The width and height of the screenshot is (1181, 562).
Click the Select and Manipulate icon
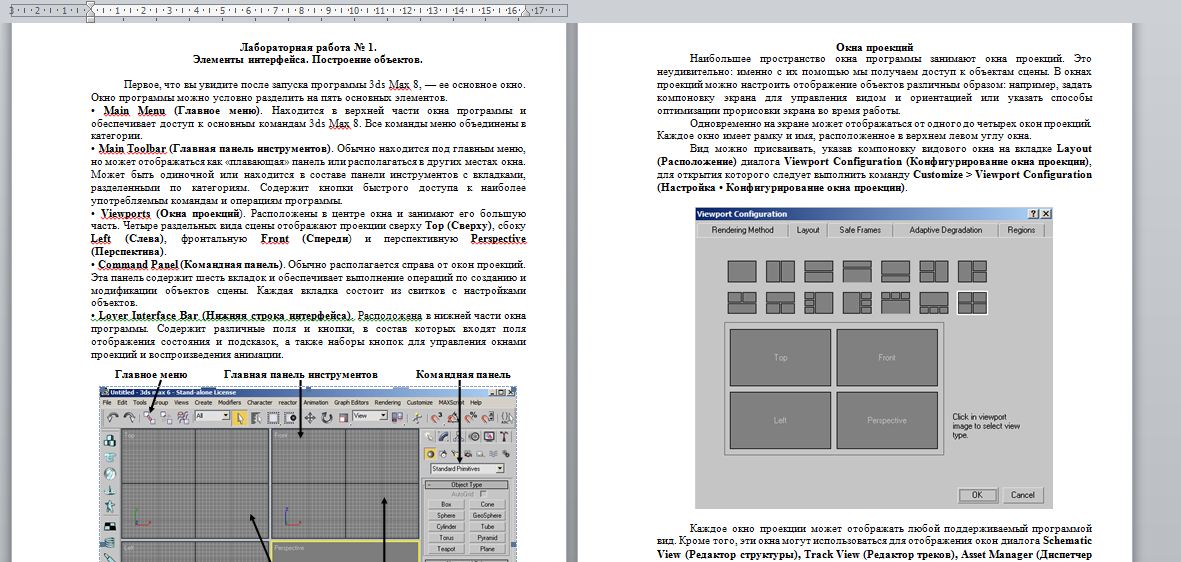pos(417,418)
